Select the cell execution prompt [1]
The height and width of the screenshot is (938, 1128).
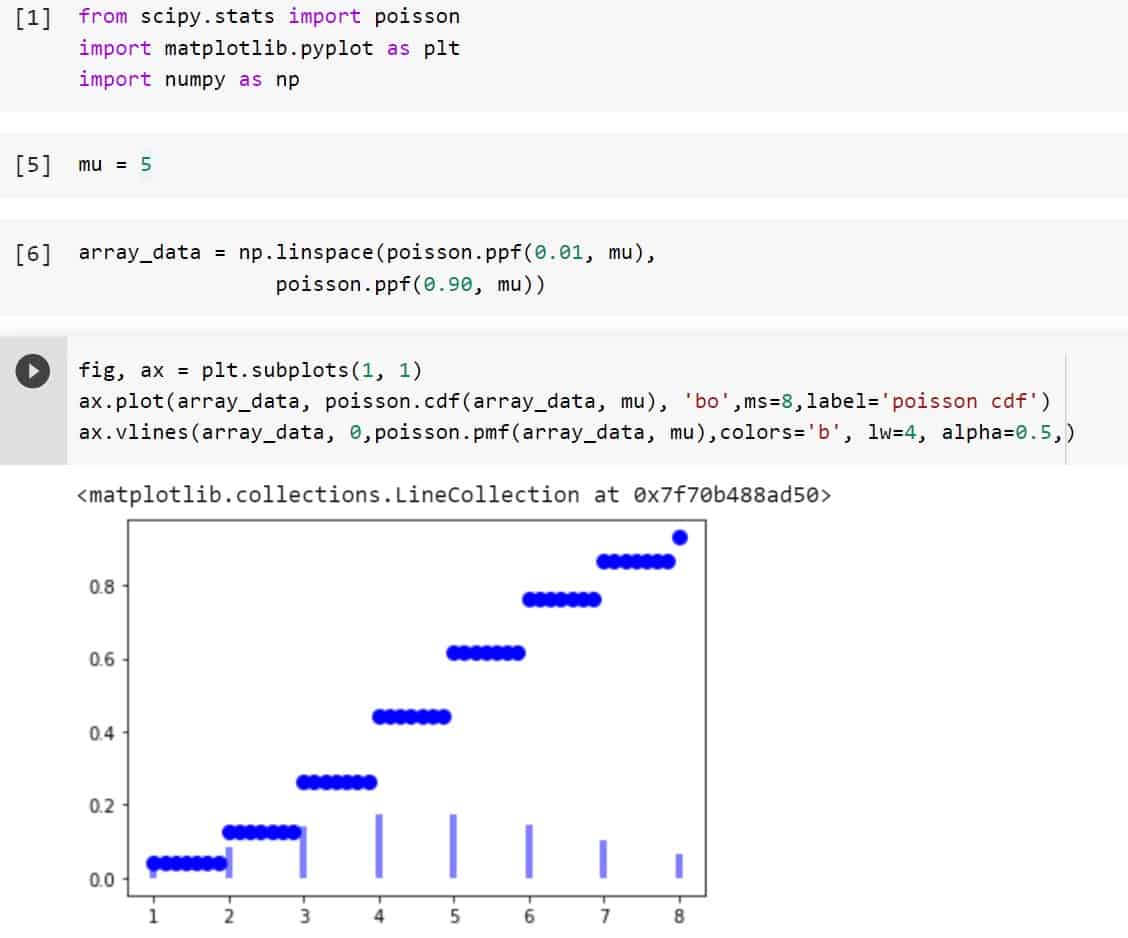[30, 16]
